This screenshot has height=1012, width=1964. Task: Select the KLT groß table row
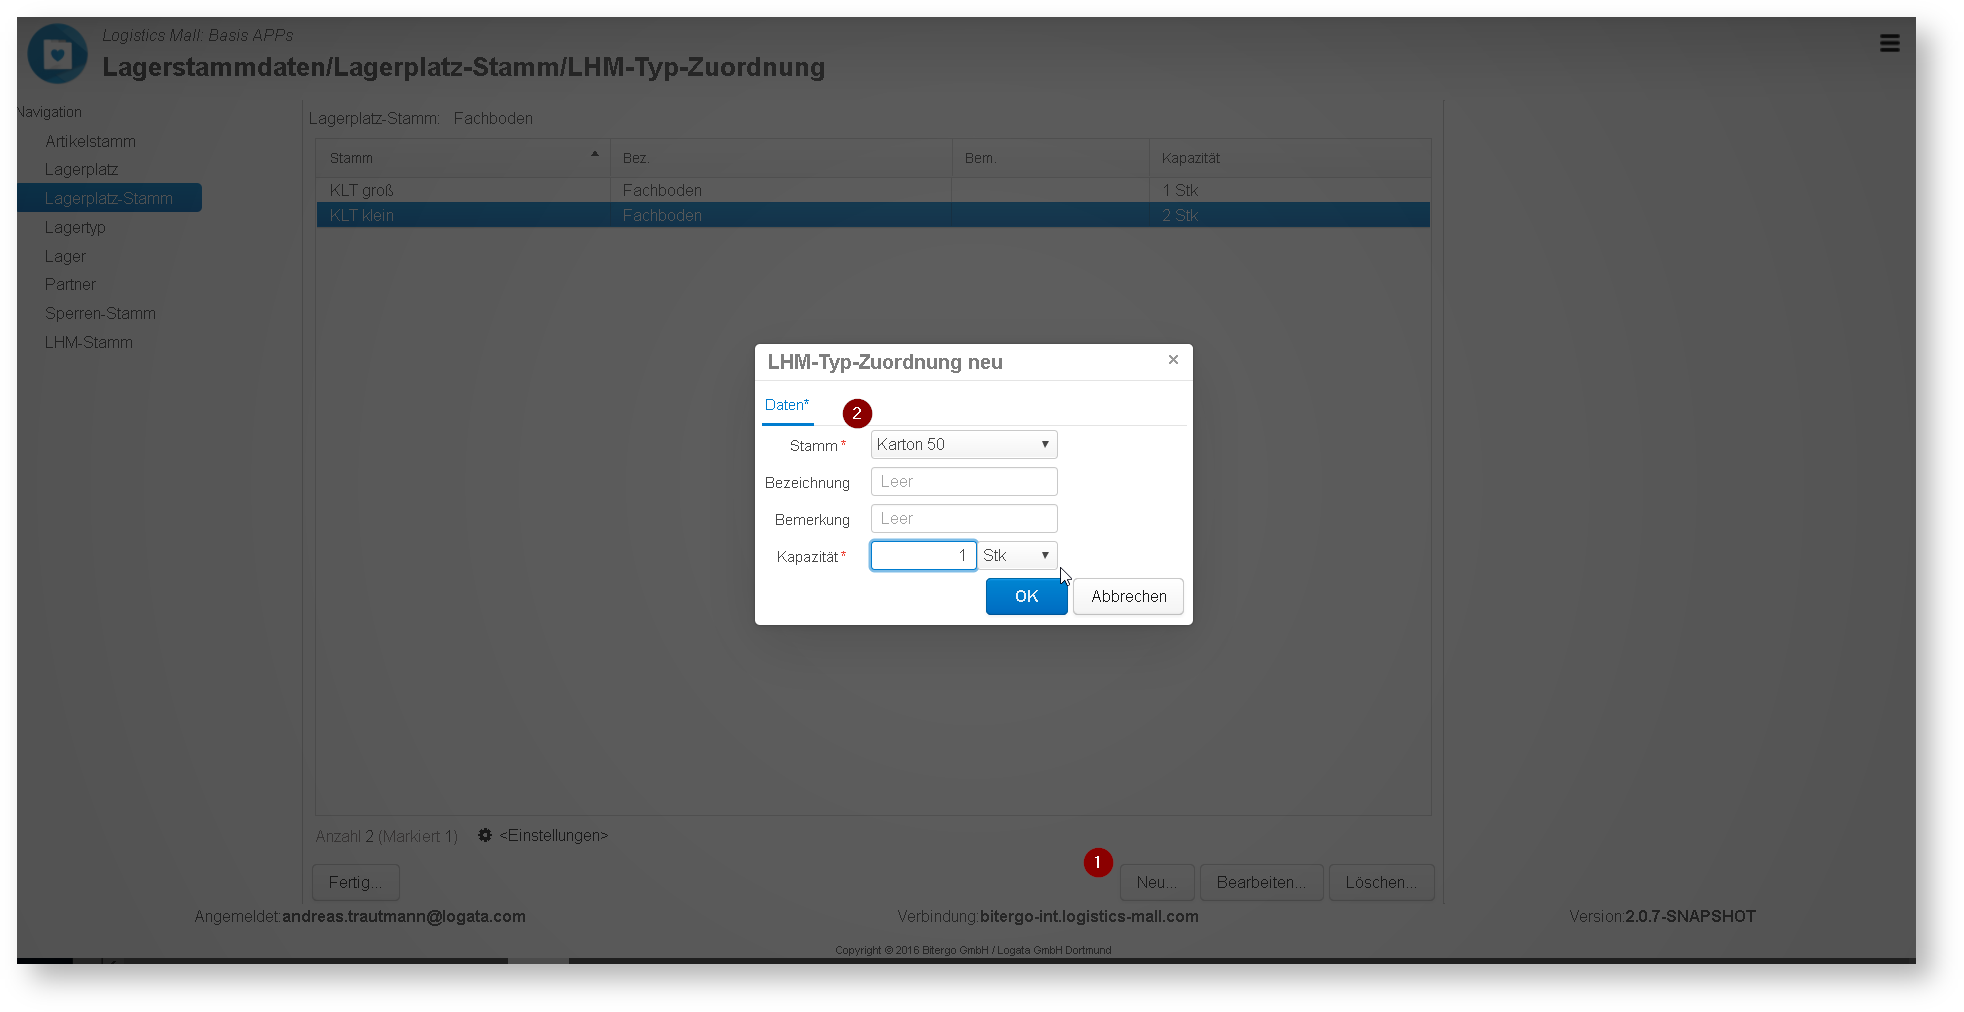(873, 190)
